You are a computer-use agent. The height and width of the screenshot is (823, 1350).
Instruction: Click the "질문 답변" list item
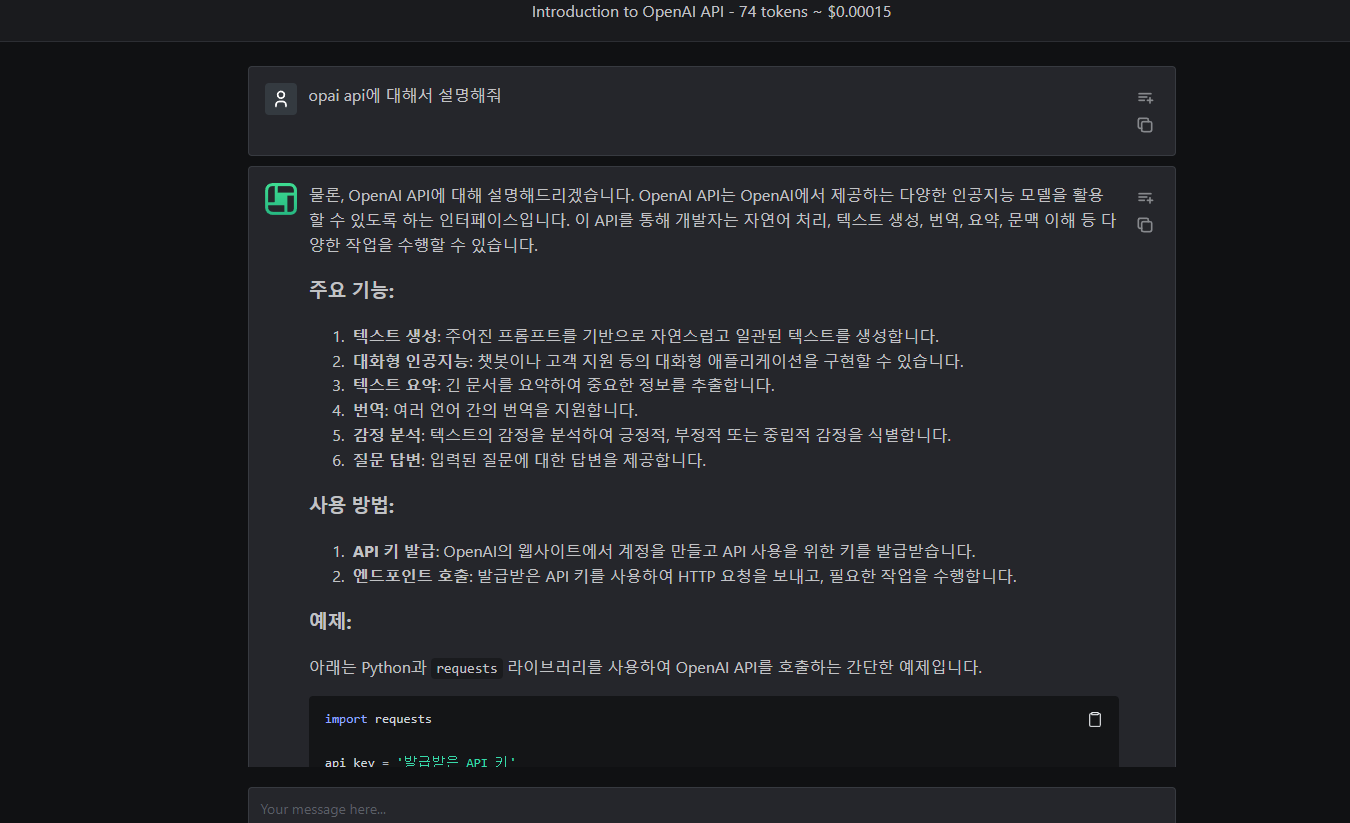click(x=529, y=460)
